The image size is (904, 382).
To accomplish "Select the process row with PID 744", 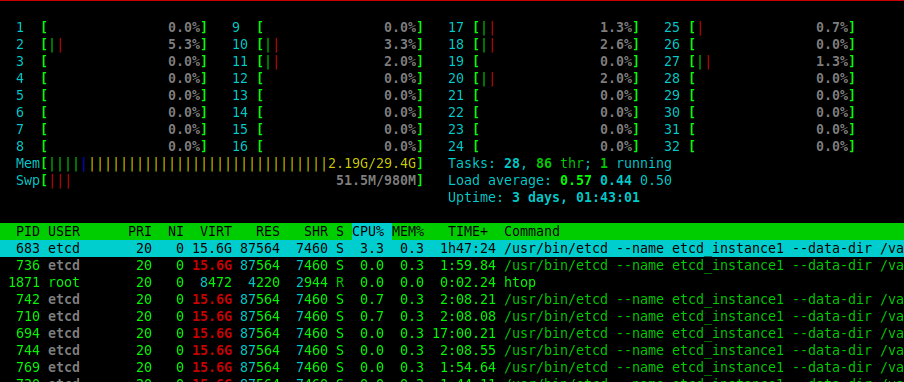I will (x=452, y=350).
